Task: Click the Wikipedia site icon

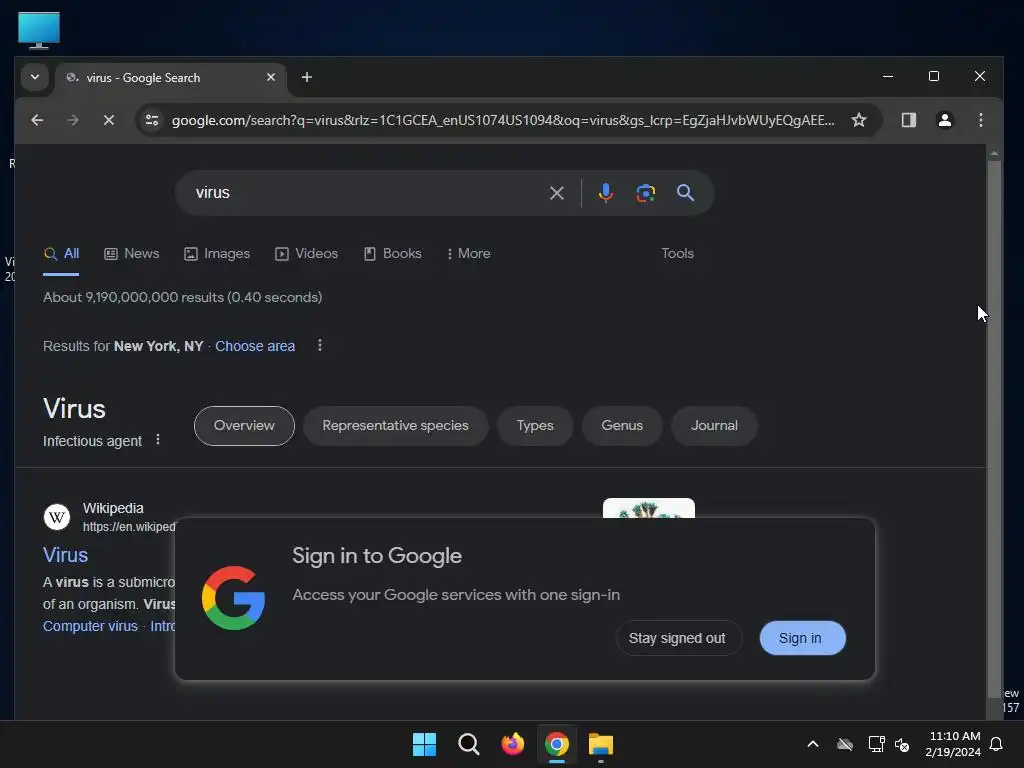Action: pos(57,517)
